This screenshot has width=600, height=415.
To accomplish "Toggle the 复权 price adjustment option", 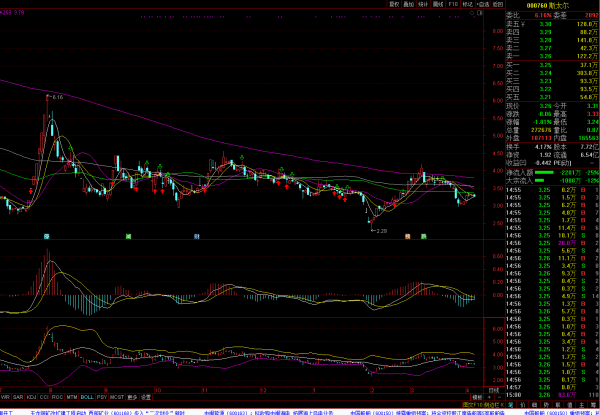I will (394, 4).
